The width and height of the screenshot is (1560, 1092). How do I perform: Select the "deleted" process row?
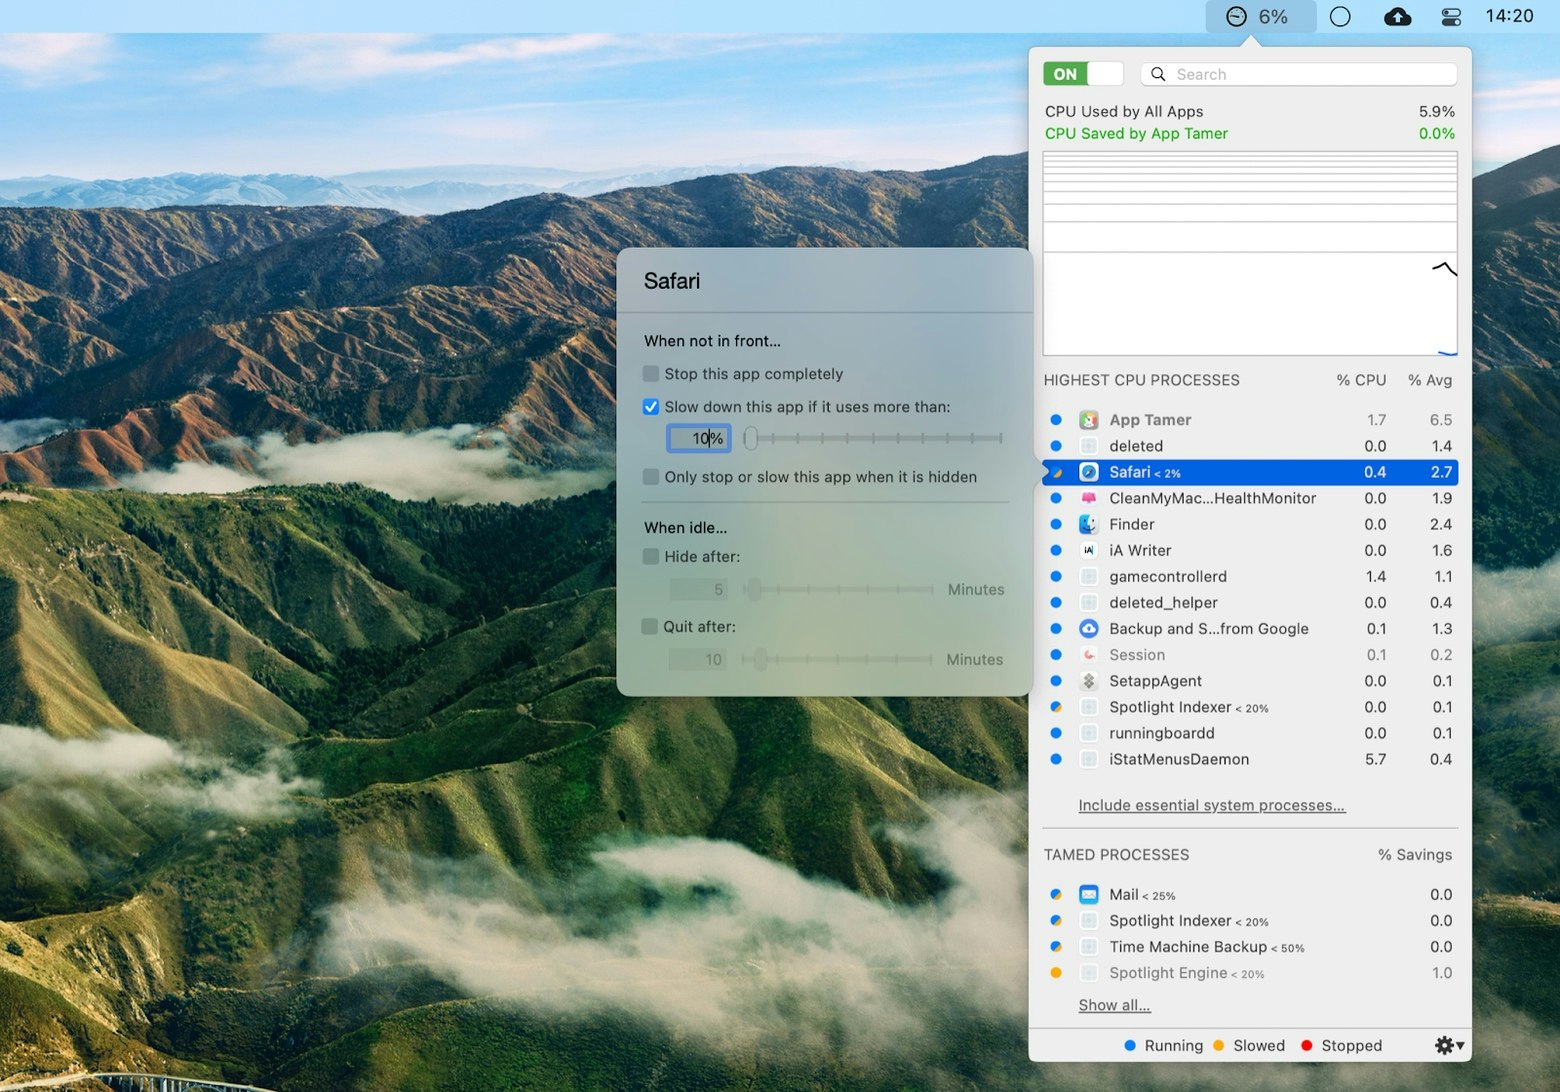click(x=1250, y=446)
